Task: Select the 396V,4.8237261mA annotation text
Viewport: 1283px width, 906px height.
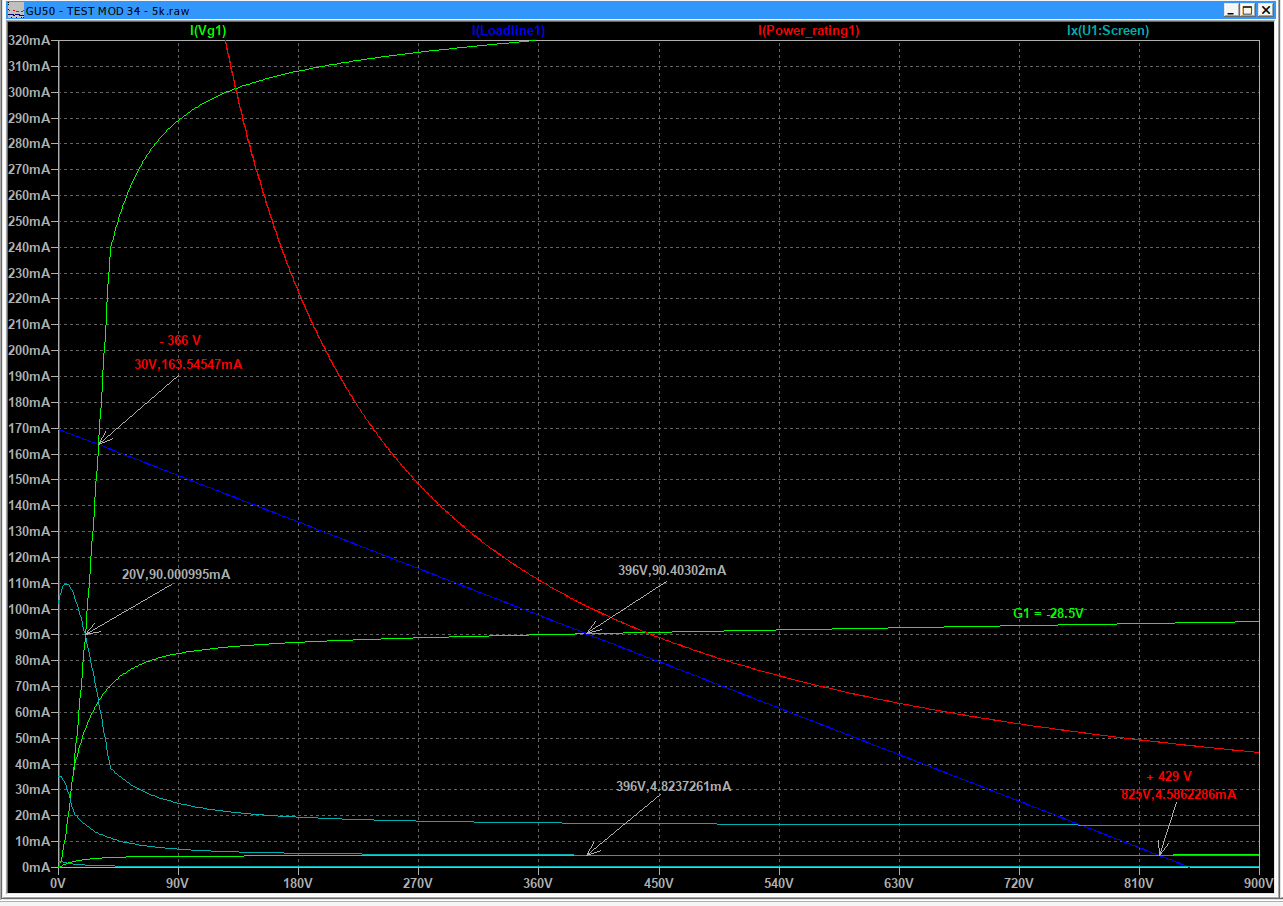Action: point(674,786)
